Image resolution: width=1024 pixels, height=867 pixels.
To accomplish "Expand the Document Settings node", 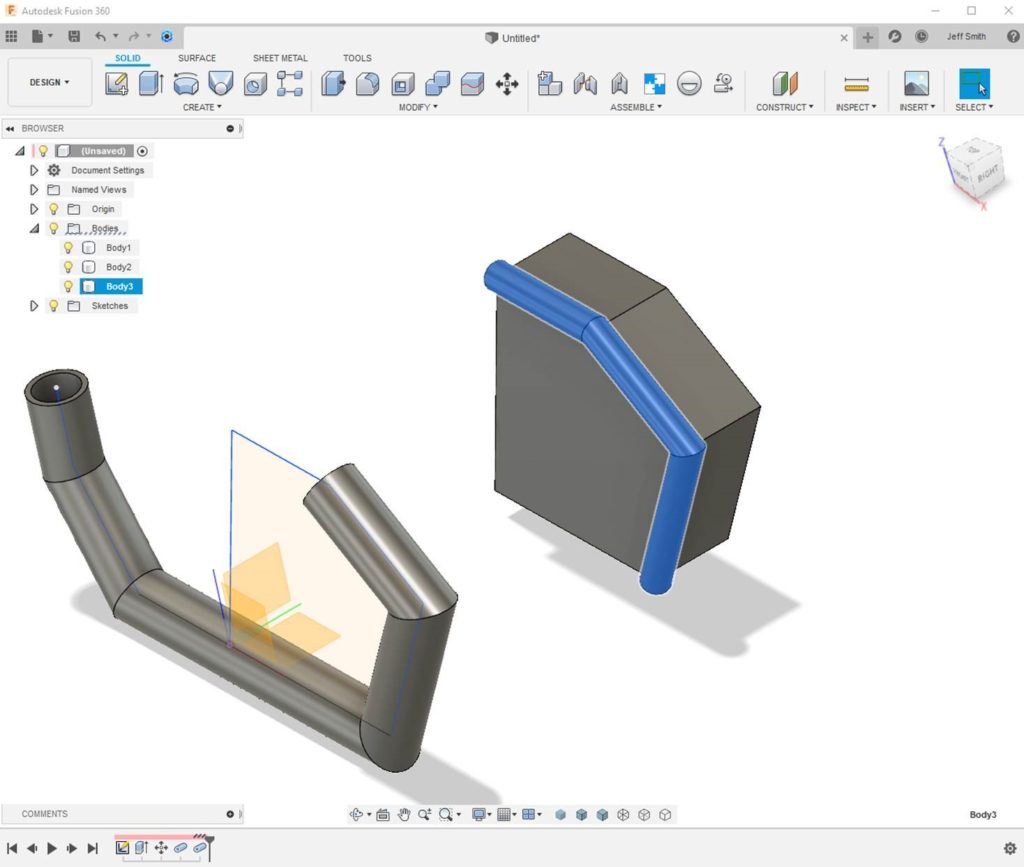I will pos(34,171).
